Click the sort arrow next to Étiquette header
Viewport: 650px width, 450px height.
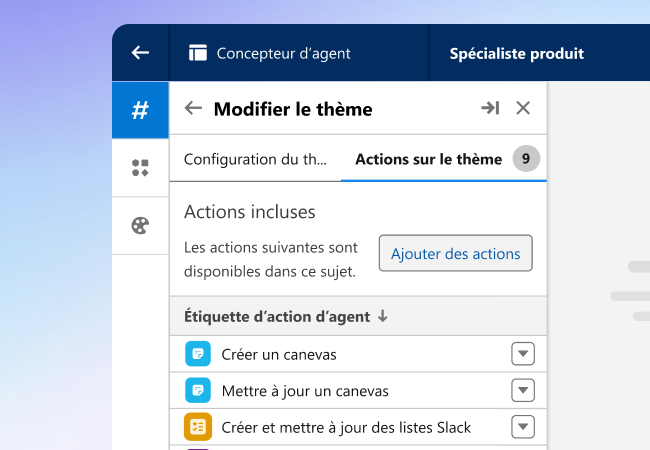tap(383, 316)
